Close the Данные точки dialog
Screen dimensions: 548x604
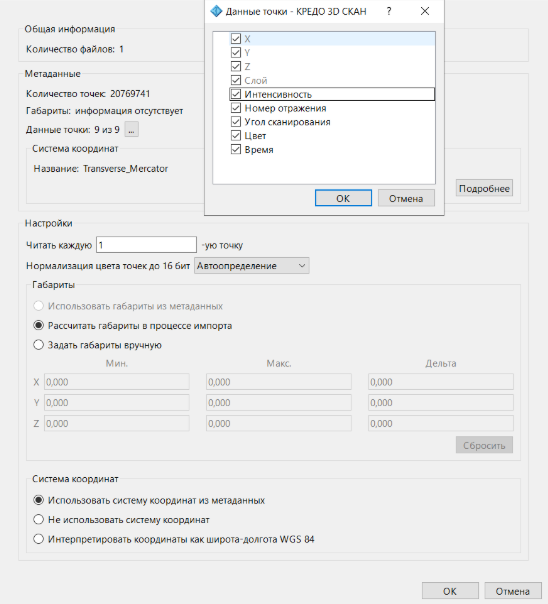[x=425, y=11]
